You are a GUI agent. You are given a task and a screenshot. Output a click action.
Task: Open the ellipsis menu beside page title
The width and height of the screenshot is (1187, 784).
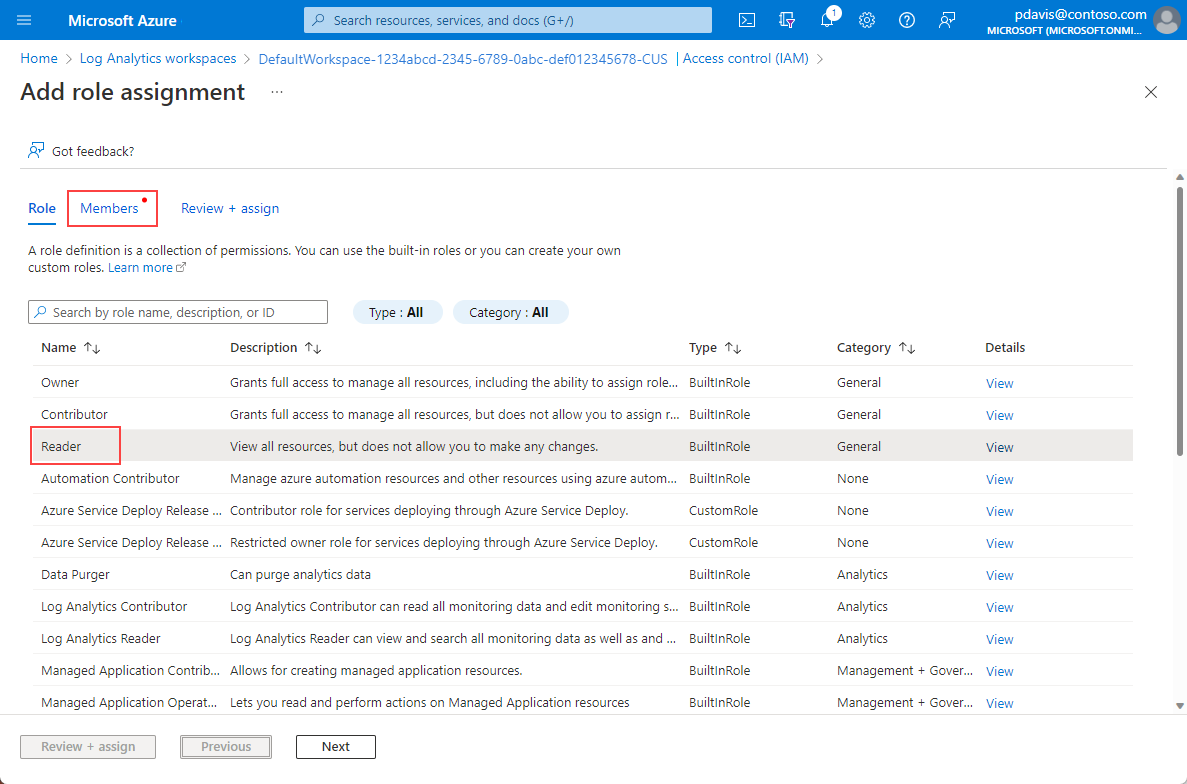point(277,92)
